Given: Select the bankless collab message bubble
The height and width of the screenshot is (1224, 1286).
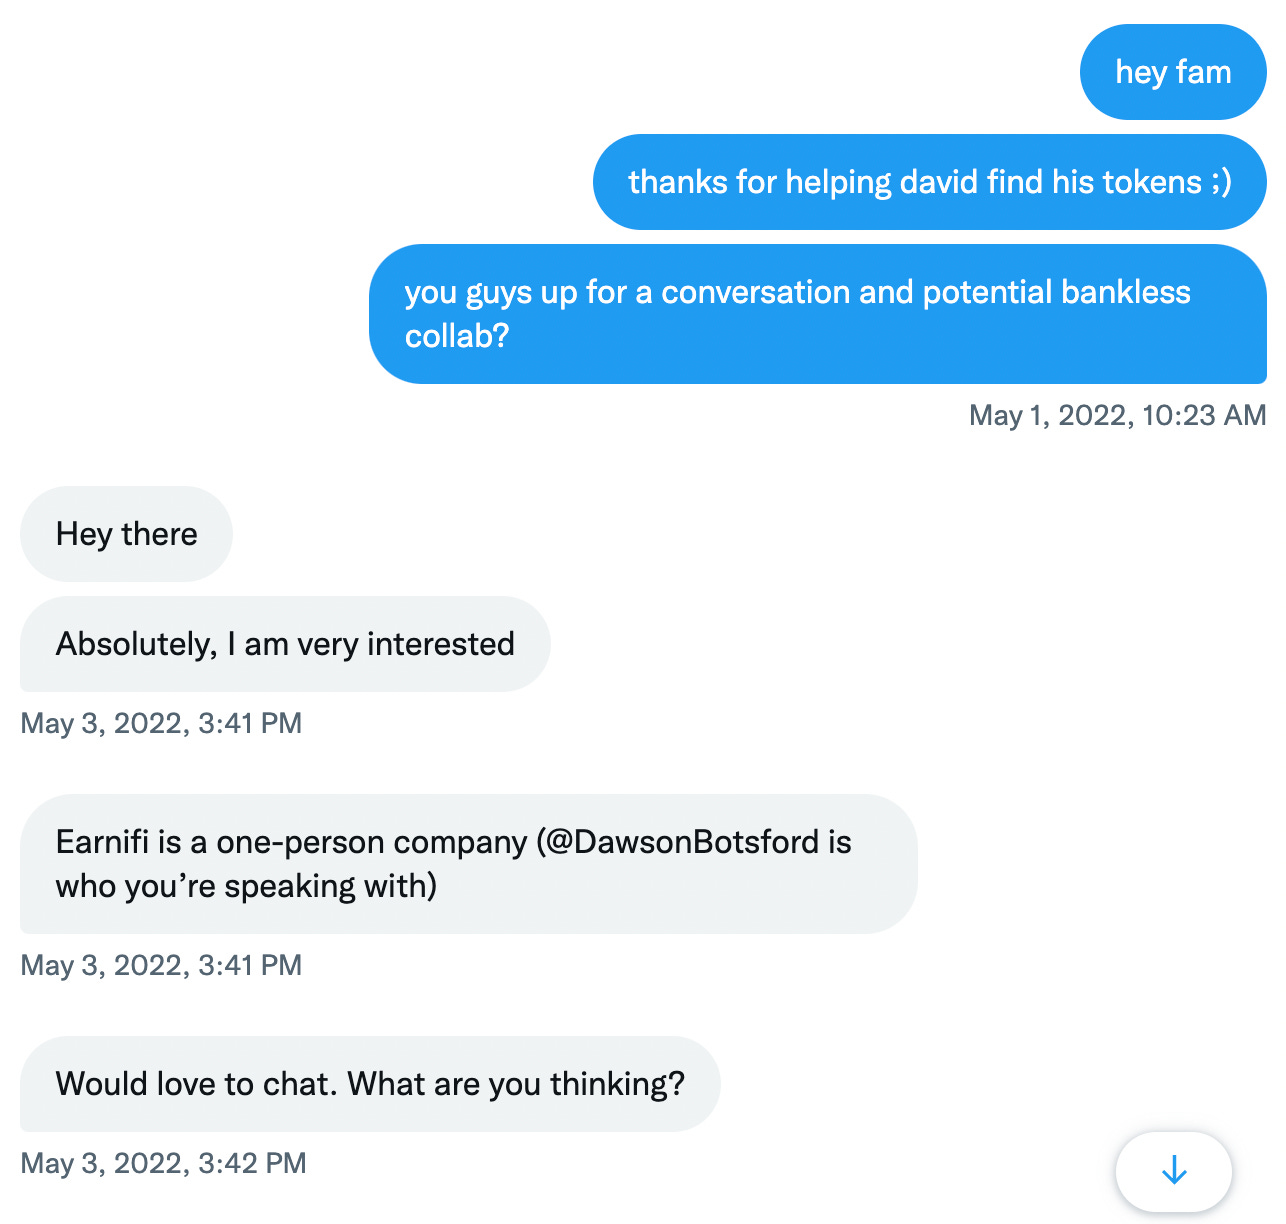Looking at the screenshot, I should (817, 314).
